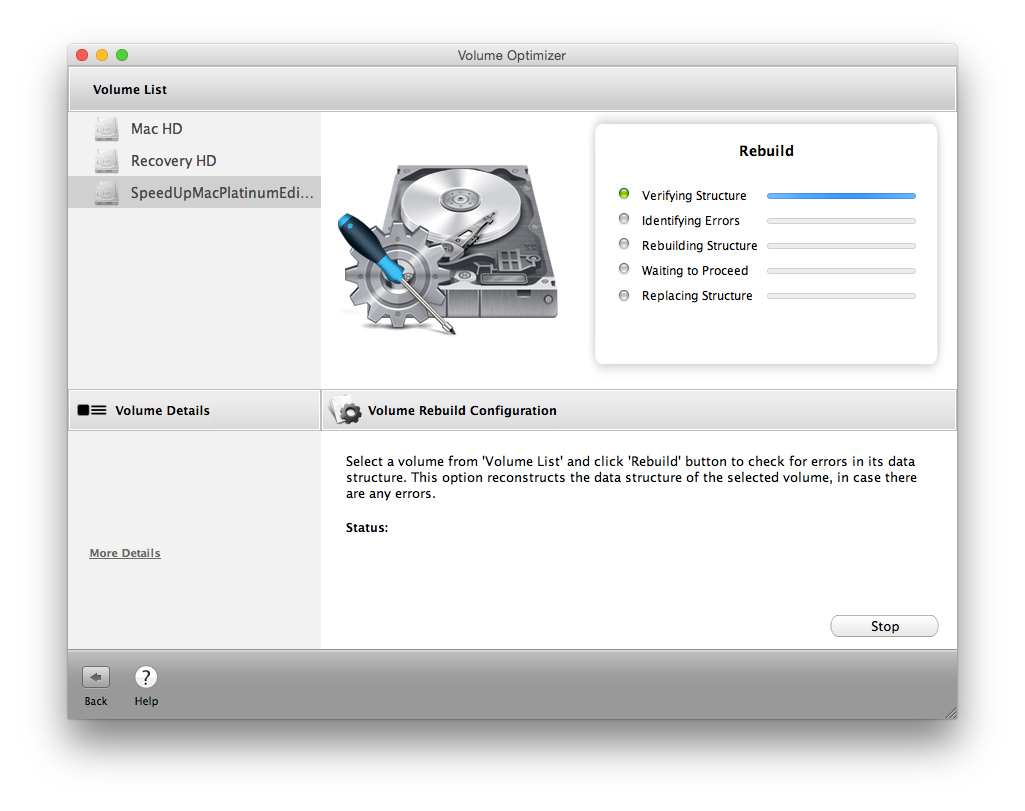Click the Back arrow icon

(x=95, y=677)
